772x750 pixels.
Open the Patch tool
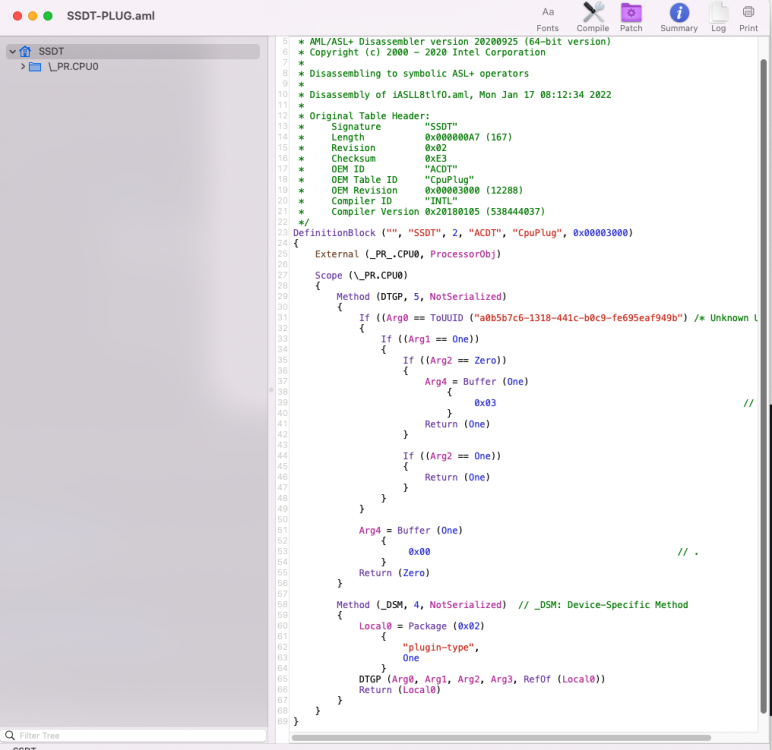(x=631, y=18)
